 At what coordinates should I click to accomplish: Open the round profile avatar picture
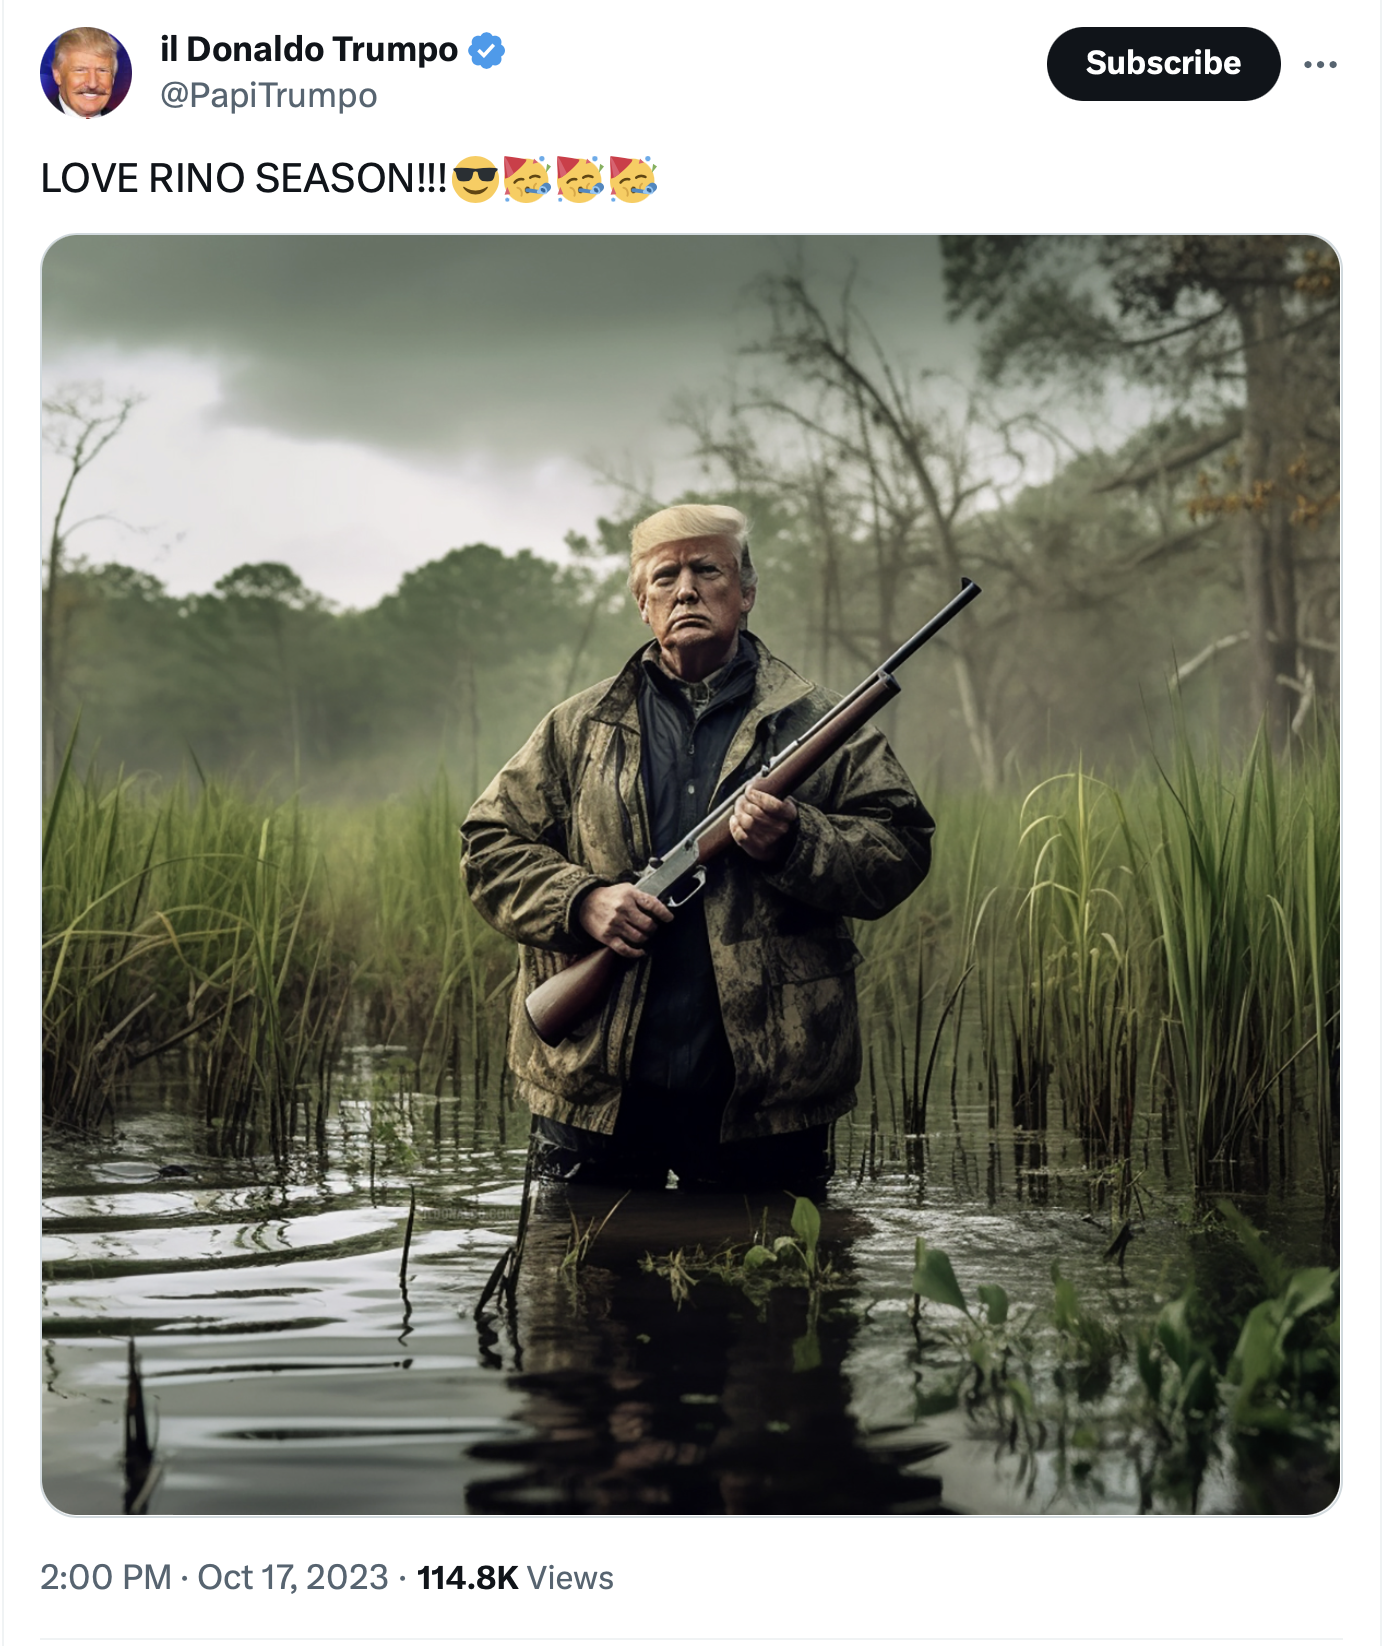click(x=86, y=72)
